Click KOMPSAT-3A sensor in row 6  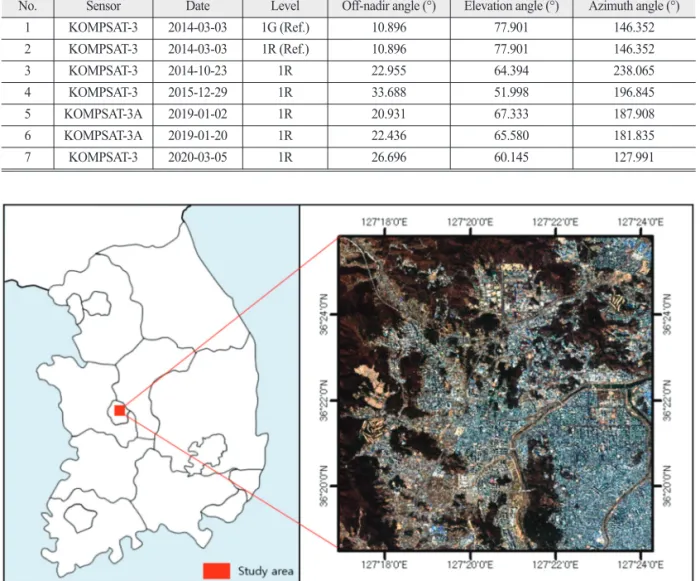pos(103,135)
